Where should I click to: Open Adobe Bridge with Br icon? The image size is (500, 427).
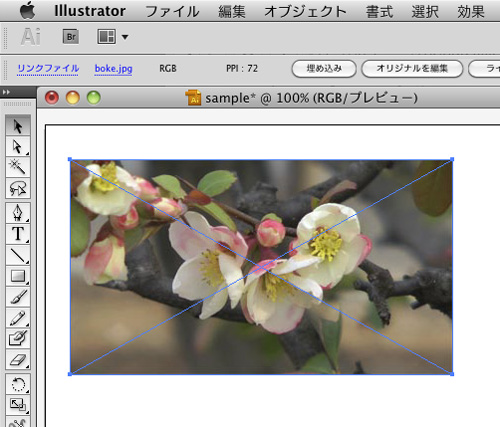(x=71, y=36)
